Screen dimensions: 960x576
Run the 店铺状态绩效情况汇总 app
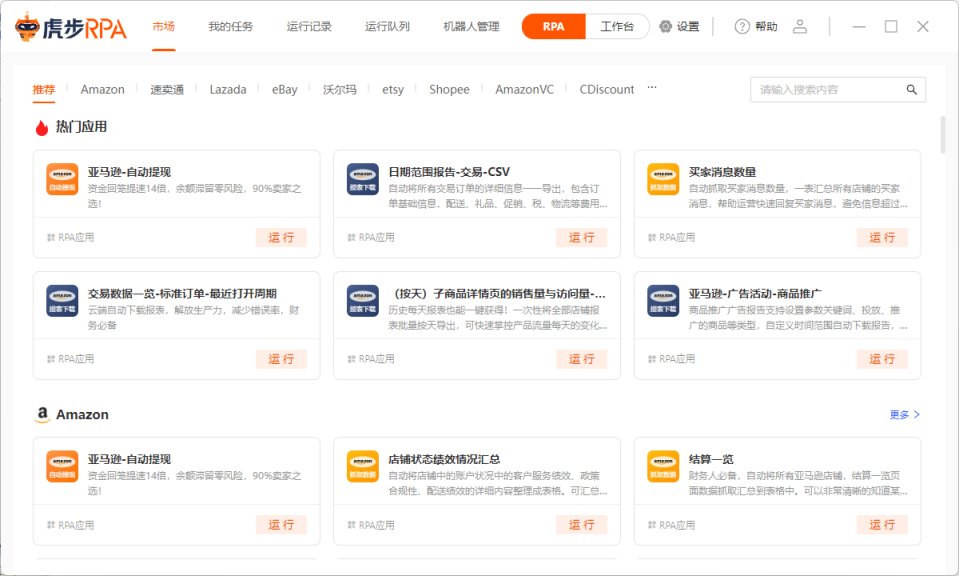582,525
